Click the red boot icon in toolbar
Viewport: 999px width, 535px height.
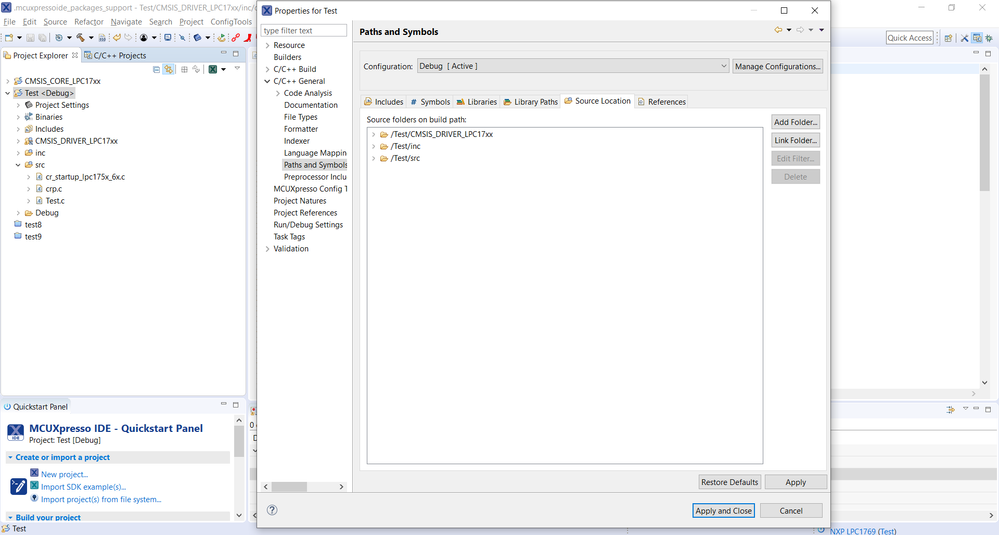pyautogui.click(x=248, y=38)
